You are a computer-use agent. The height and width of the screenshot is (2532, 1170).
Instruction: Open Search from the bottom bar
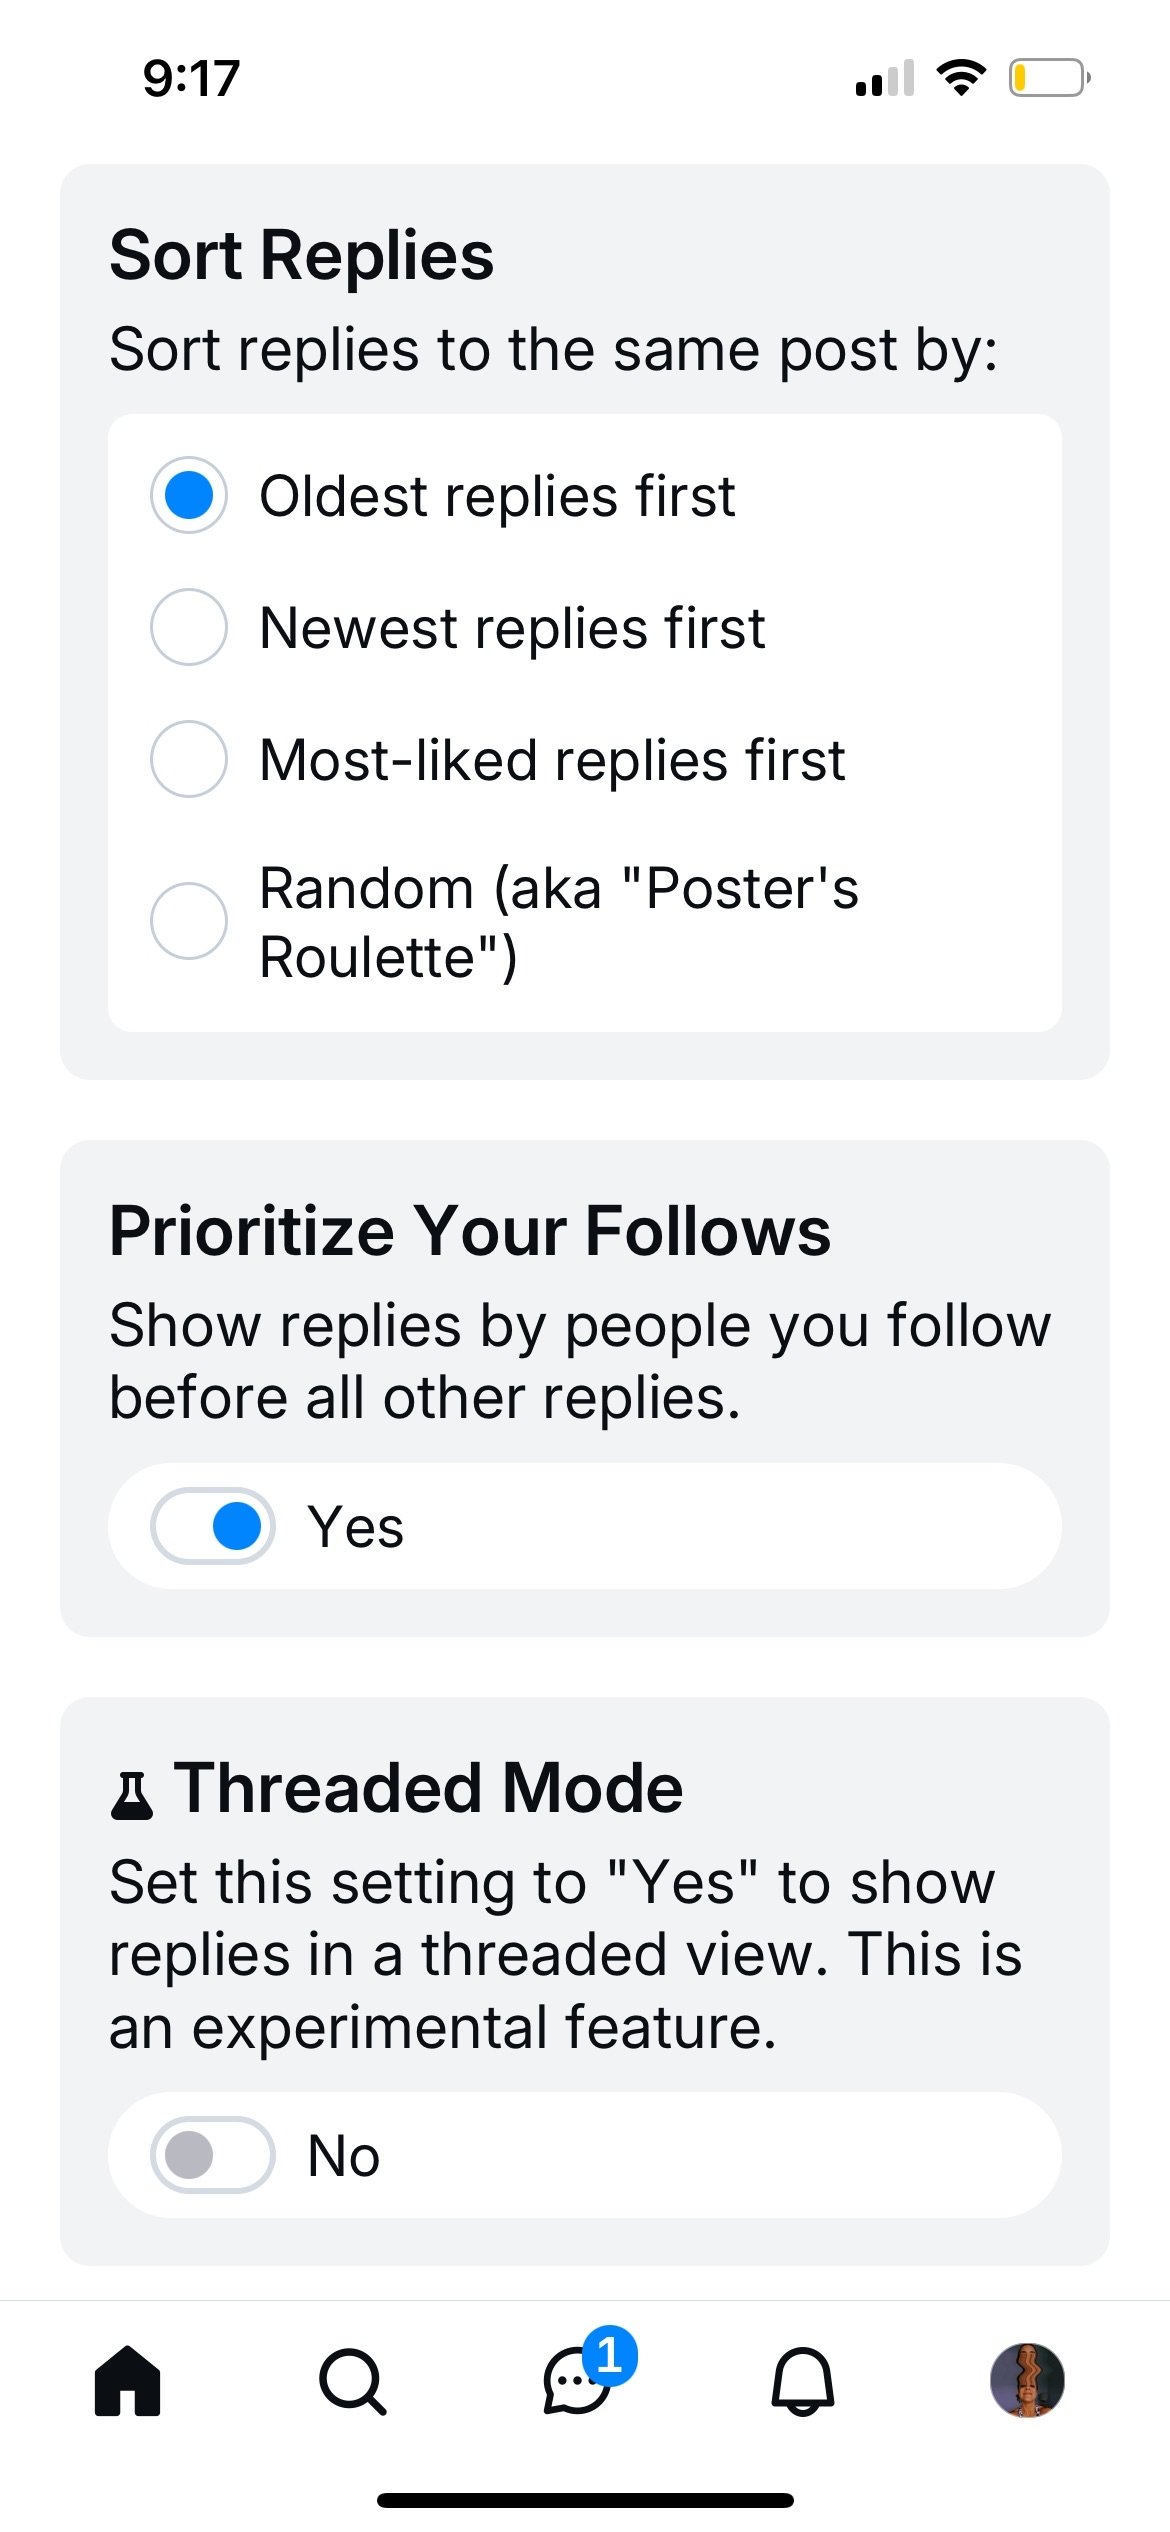[x=352, y=2381]
